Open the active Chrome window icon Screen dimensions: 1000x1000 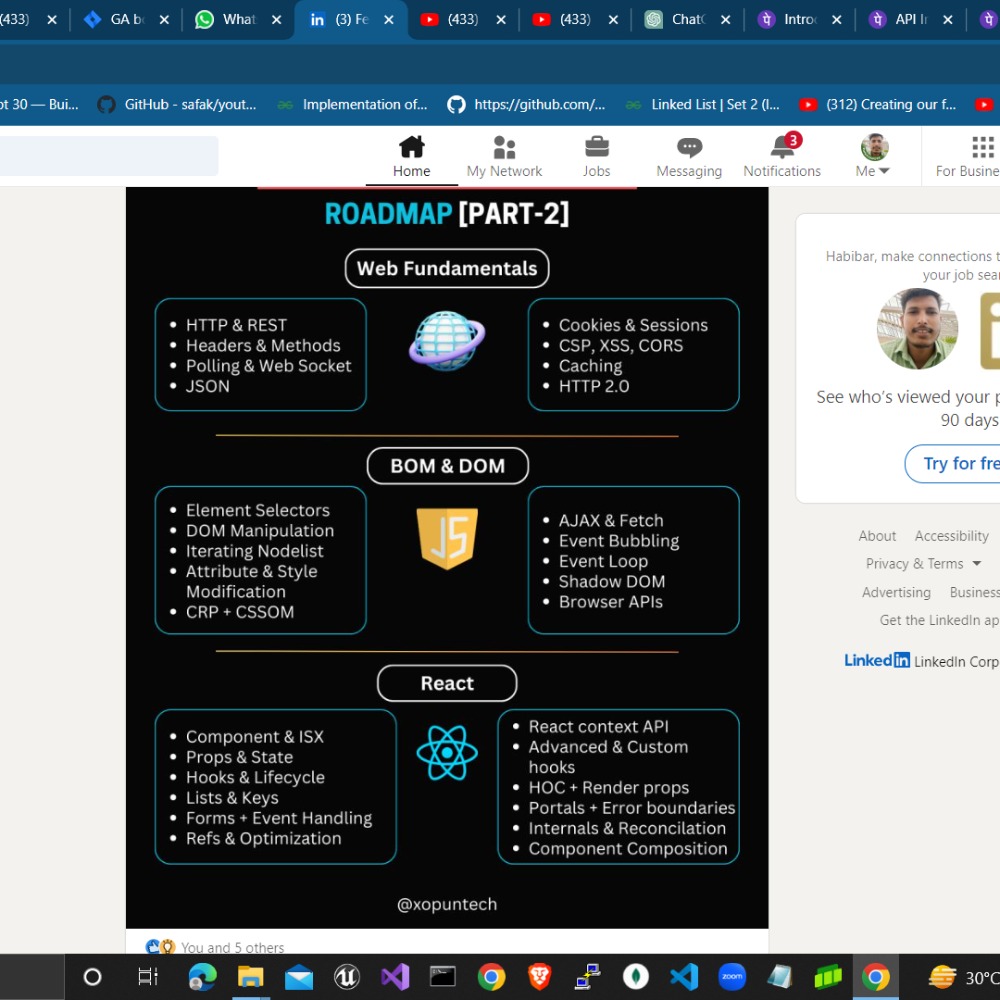pos(876,976)
